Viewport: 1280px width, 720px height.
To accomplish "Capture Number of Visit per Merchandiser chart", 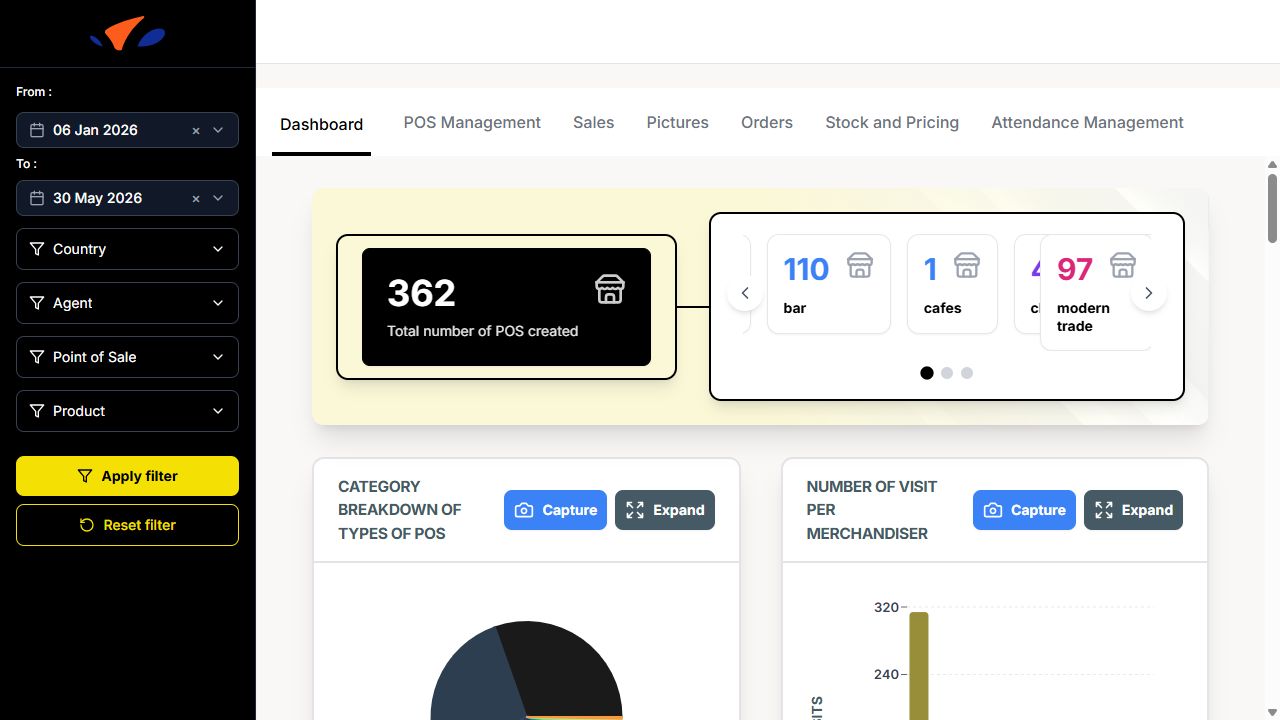I will [x=1024, y=510].
